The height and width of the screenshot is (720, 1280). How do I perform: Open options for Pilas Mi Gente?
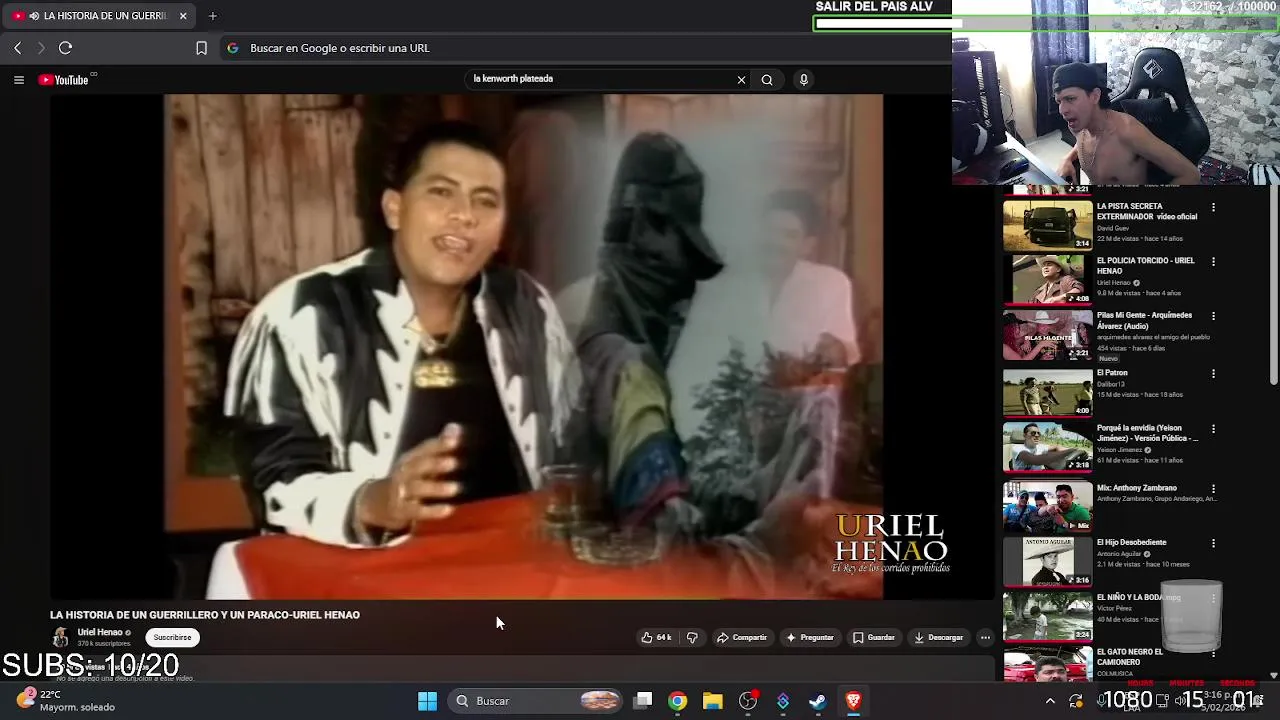pyautogui.click(x=1213, y=316)
